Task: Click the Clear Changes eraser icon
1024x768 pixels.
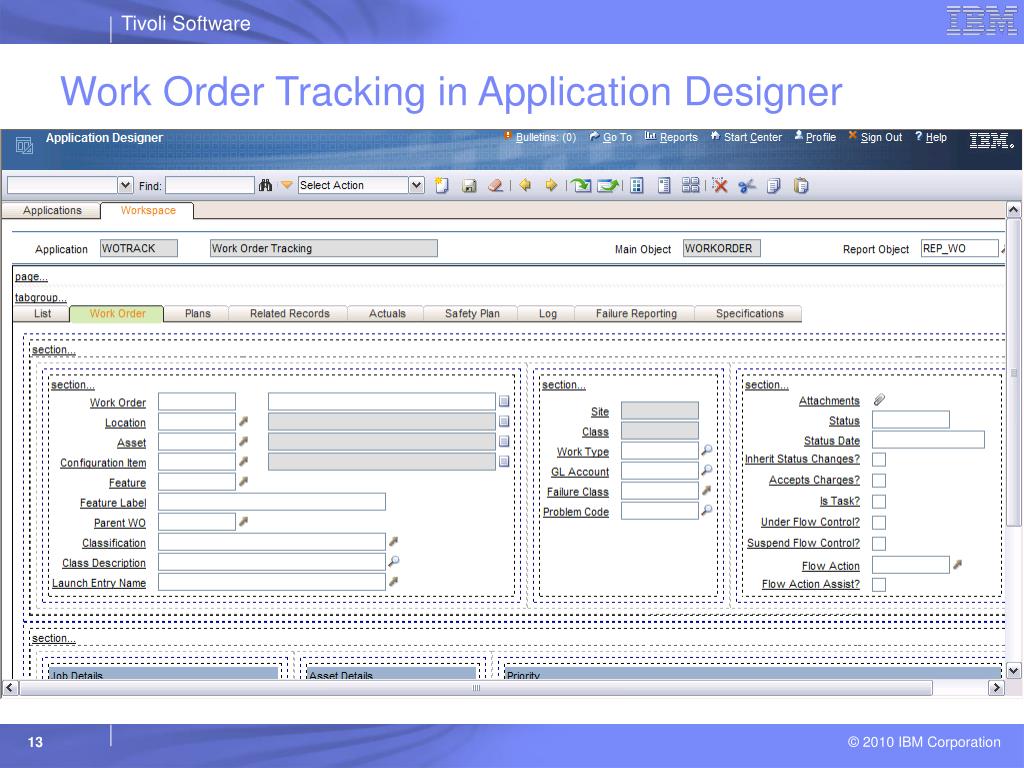Action: (x=495, y=186)
